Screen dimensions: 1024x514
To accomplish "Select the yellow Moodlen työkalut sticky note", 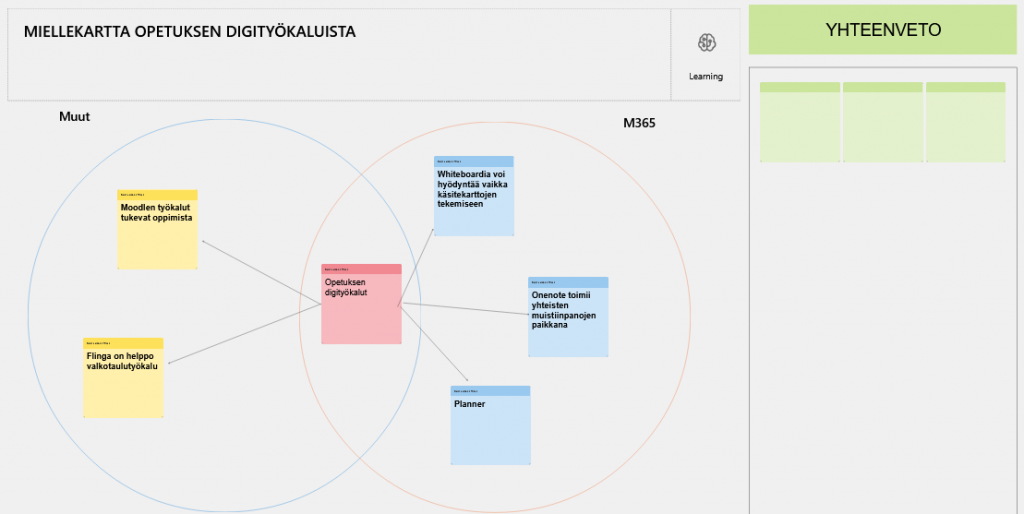I will coord(157,235).
